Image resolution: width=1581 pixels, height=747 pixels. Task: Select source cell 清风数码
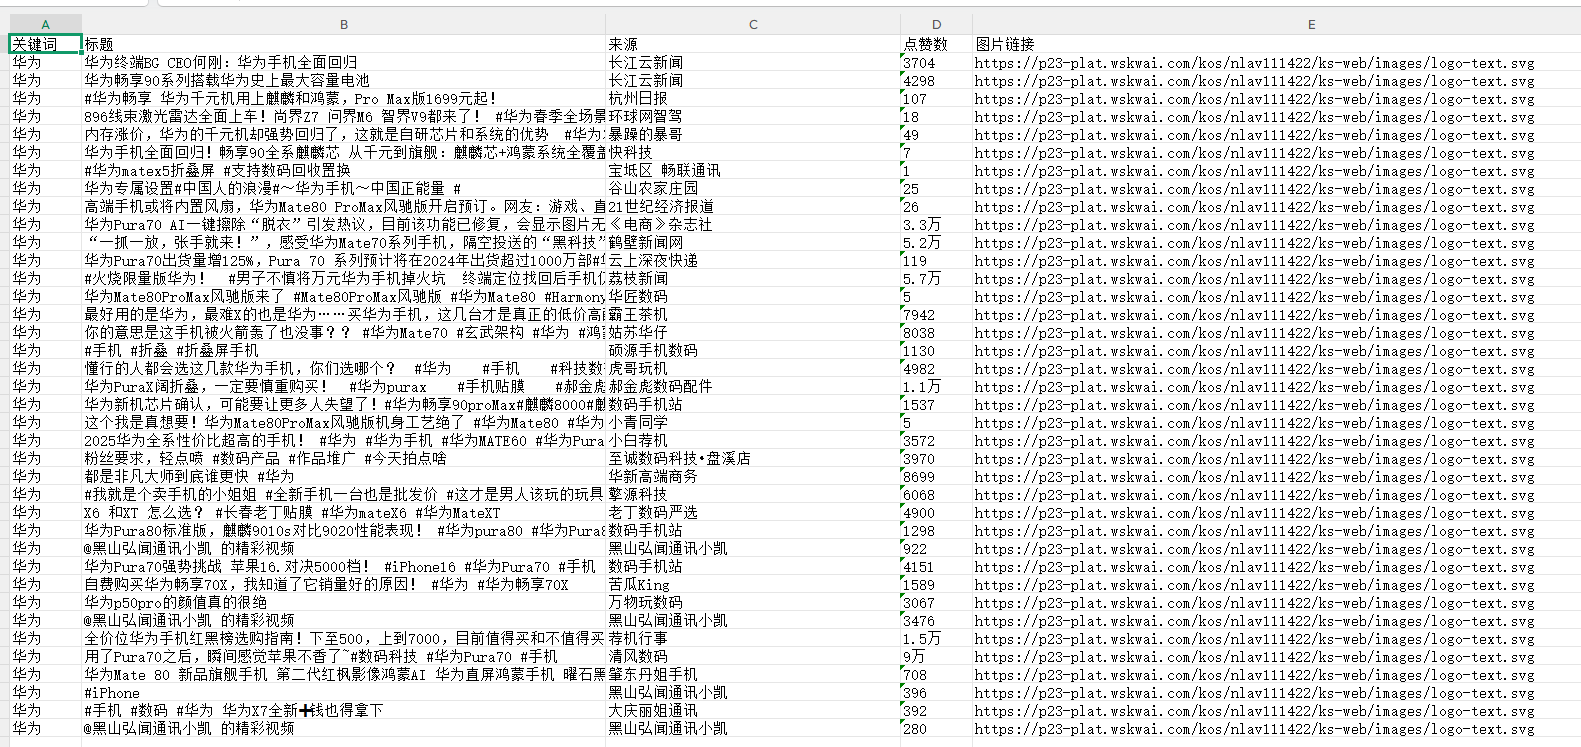tap(753, 656)
